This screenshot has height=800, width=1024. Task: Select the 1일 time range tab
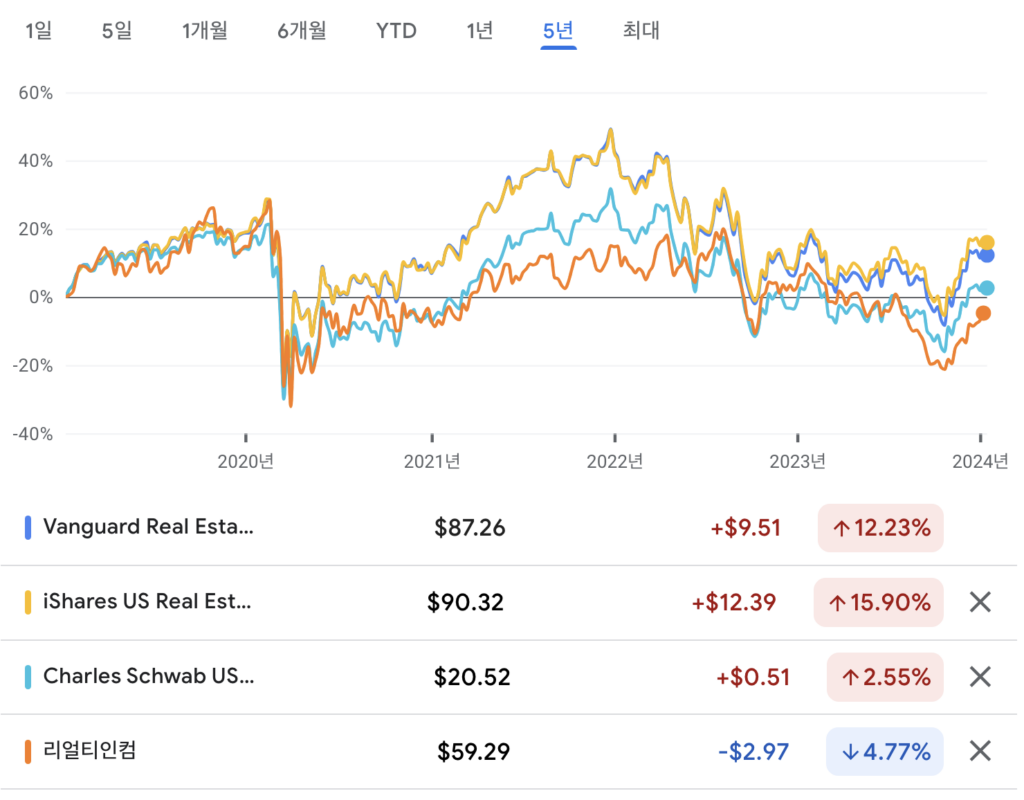(39, 30)
